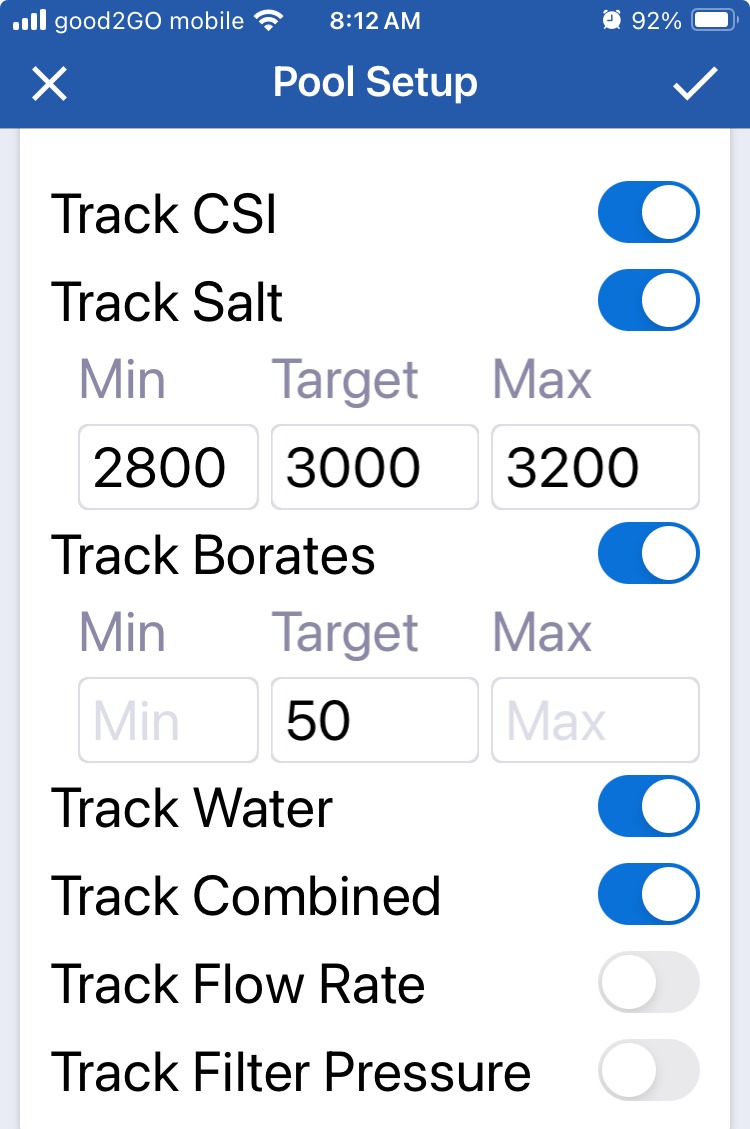
Task: Edit the borates Target field showing 50
Action: (375, 720)
